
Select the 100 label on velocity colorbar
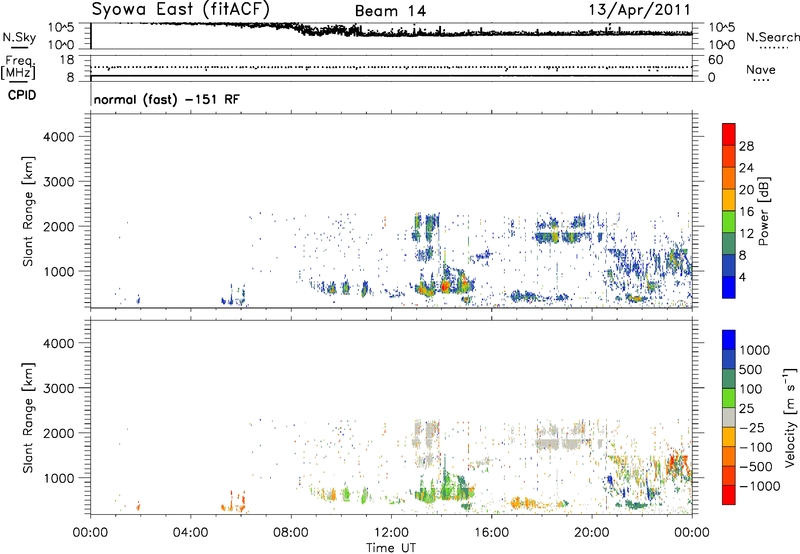point(751,389)
